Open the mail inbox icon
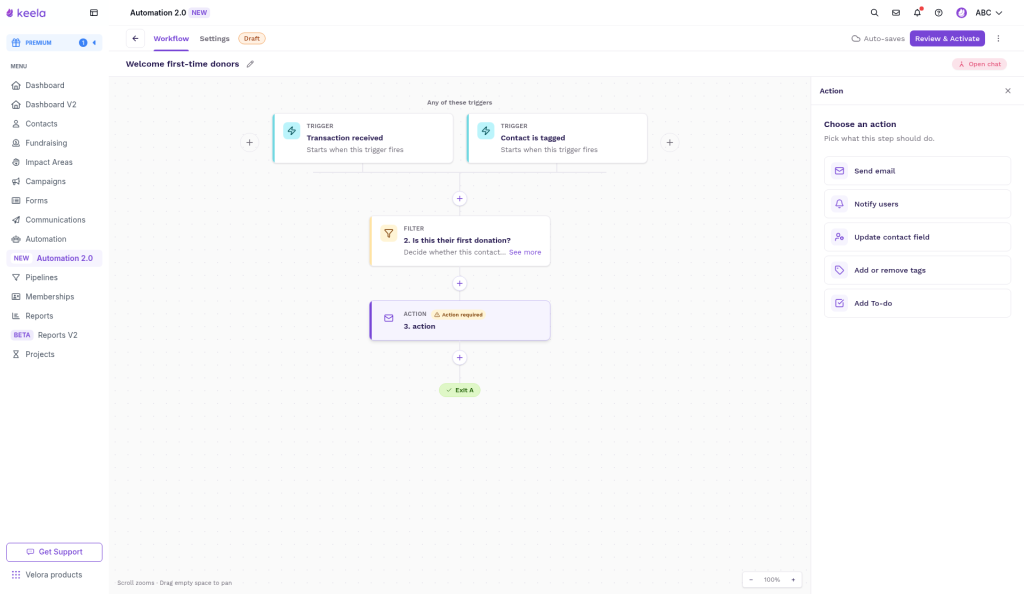Viewport: 1024px width, 594px height. coord(896,12)
